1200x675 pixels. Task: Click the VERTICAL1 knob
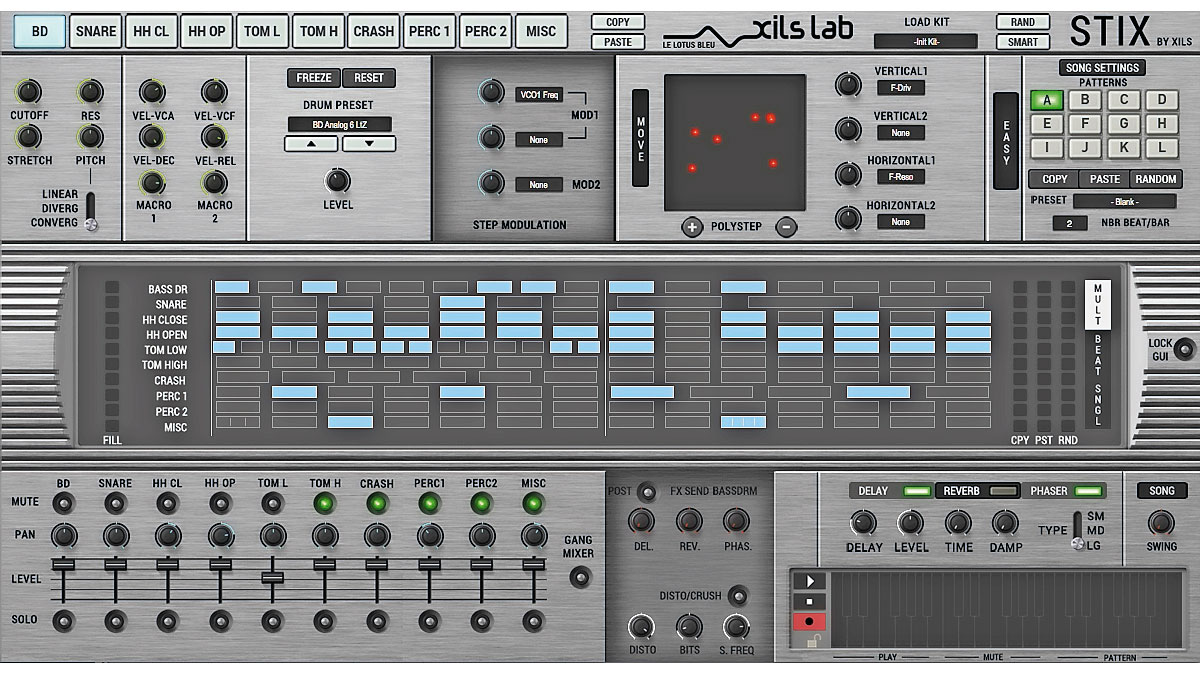coord(848,86)
